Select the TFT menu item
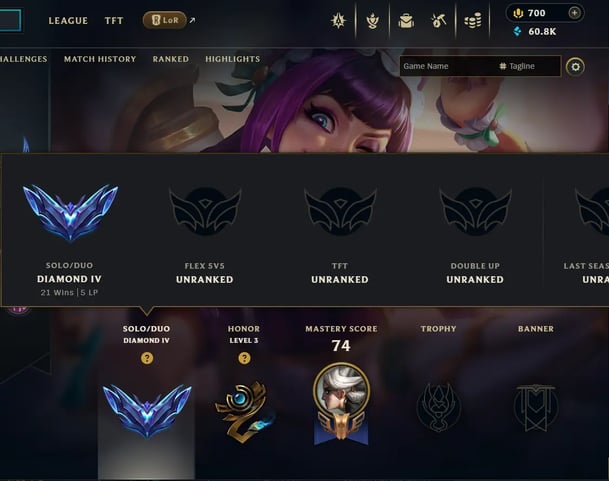Viewport: 609px width, 481px height. [114, 21]
